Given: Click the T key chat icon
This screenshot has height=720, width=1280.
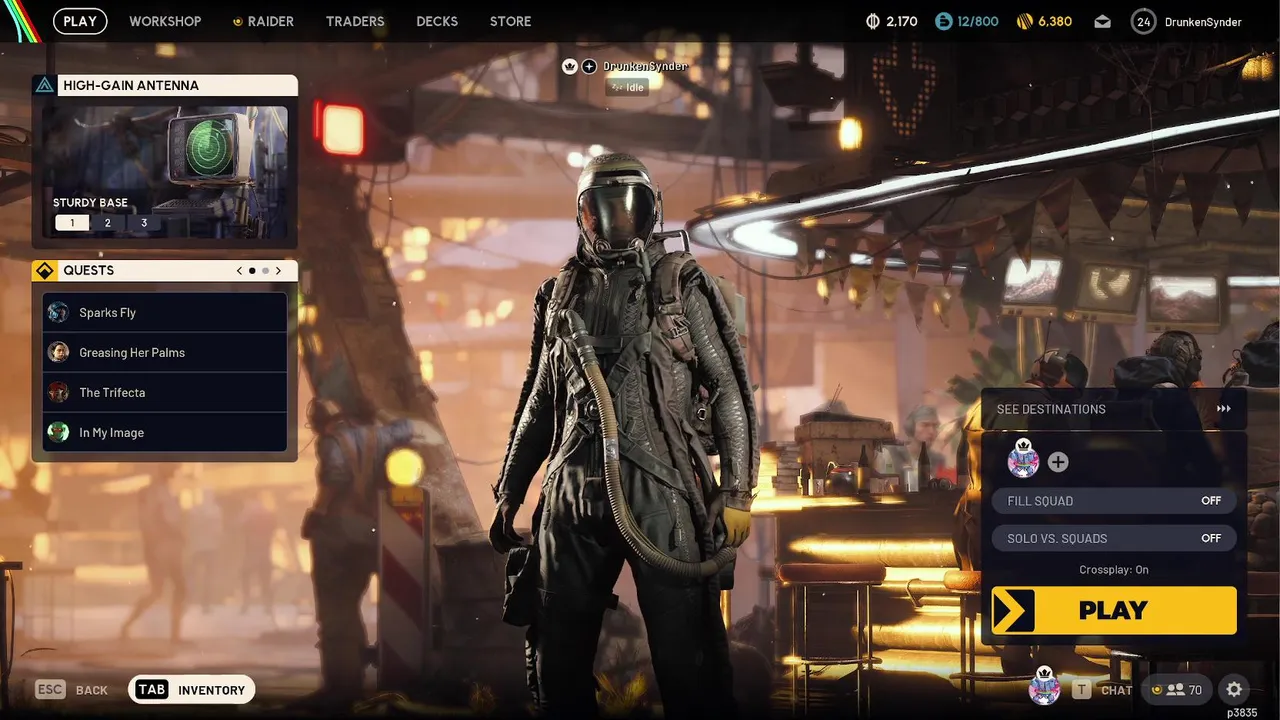Looking at the screenshot, I should tap(1081, 689).
